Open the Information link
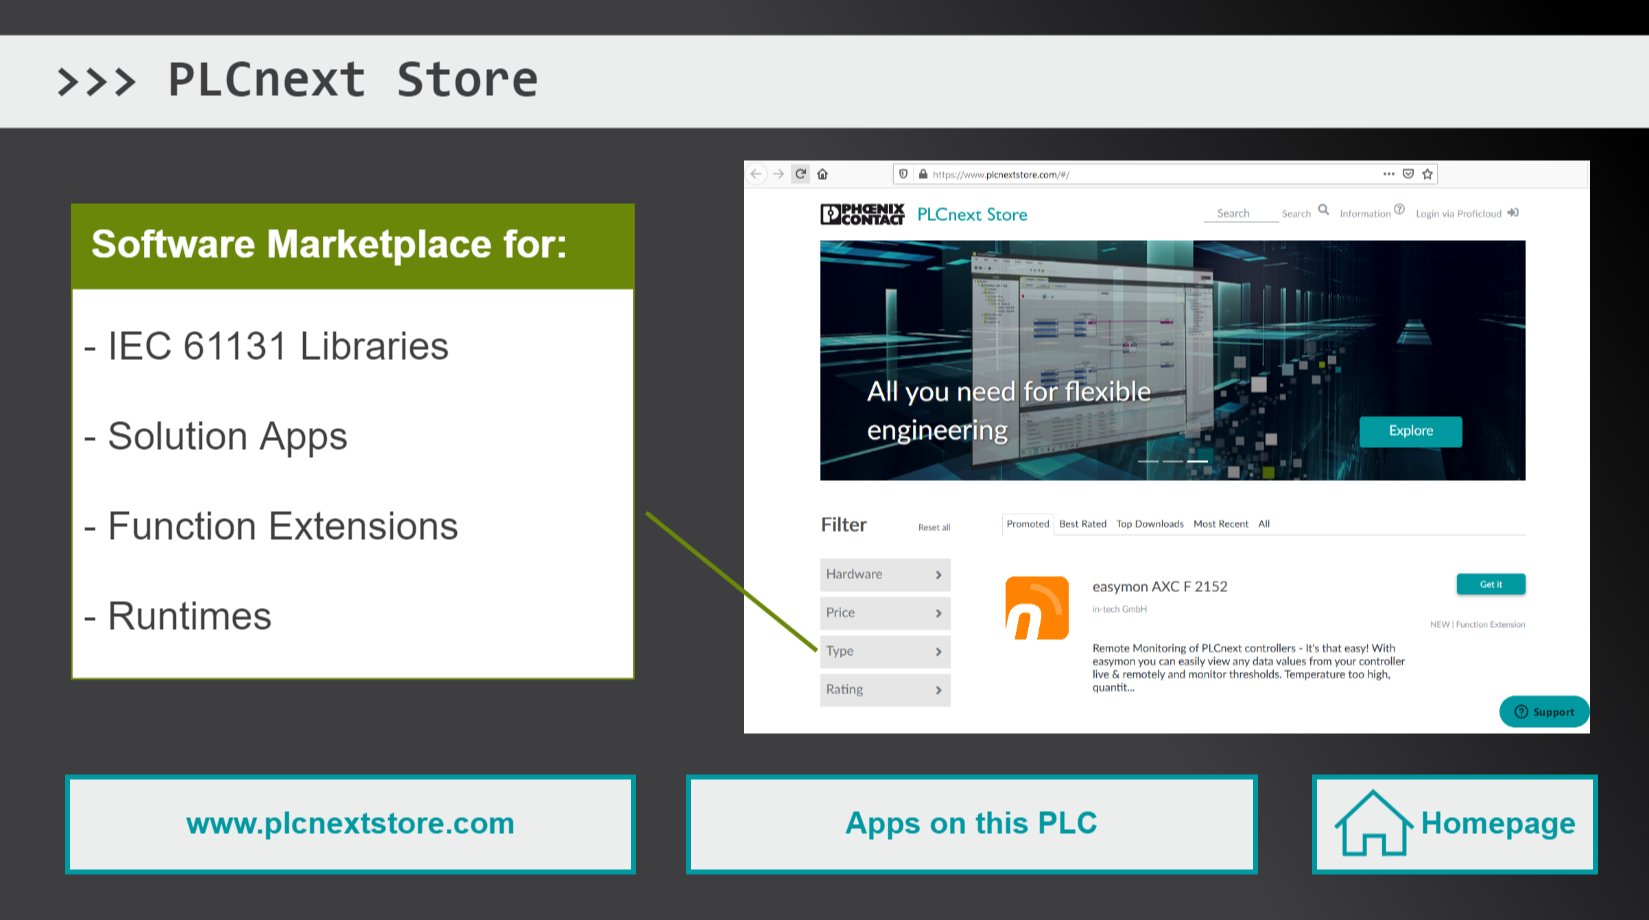 point(1365,213)
